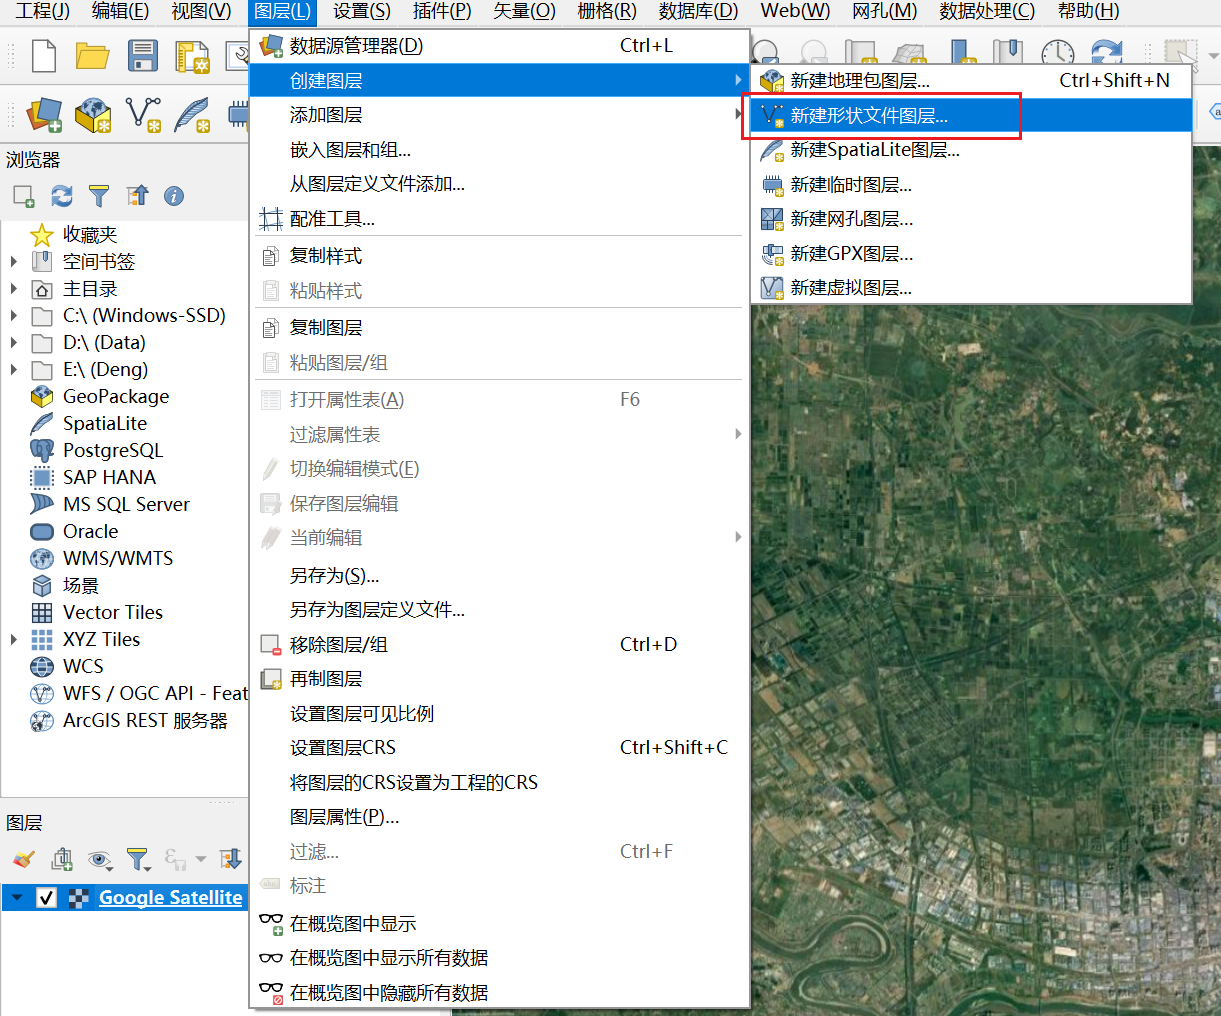Image resolution: width=1221 pixels, height=1016 pixels.
Task: Click the New Project blank page icon
Action: point(44,55)
